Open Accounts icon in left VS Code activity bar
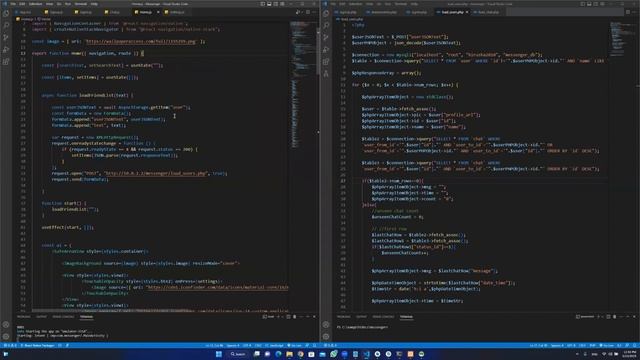Screen dimensions: 640x360 [x=6, y=325]
